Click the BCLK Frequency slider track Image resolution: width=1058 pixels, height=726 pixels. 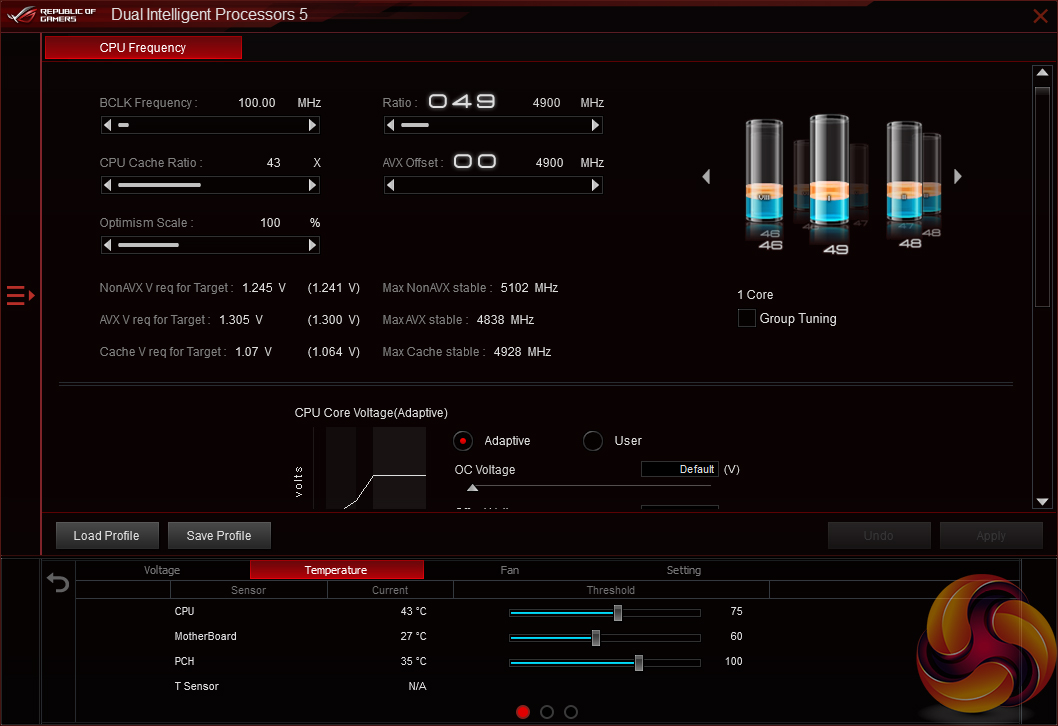210,125
